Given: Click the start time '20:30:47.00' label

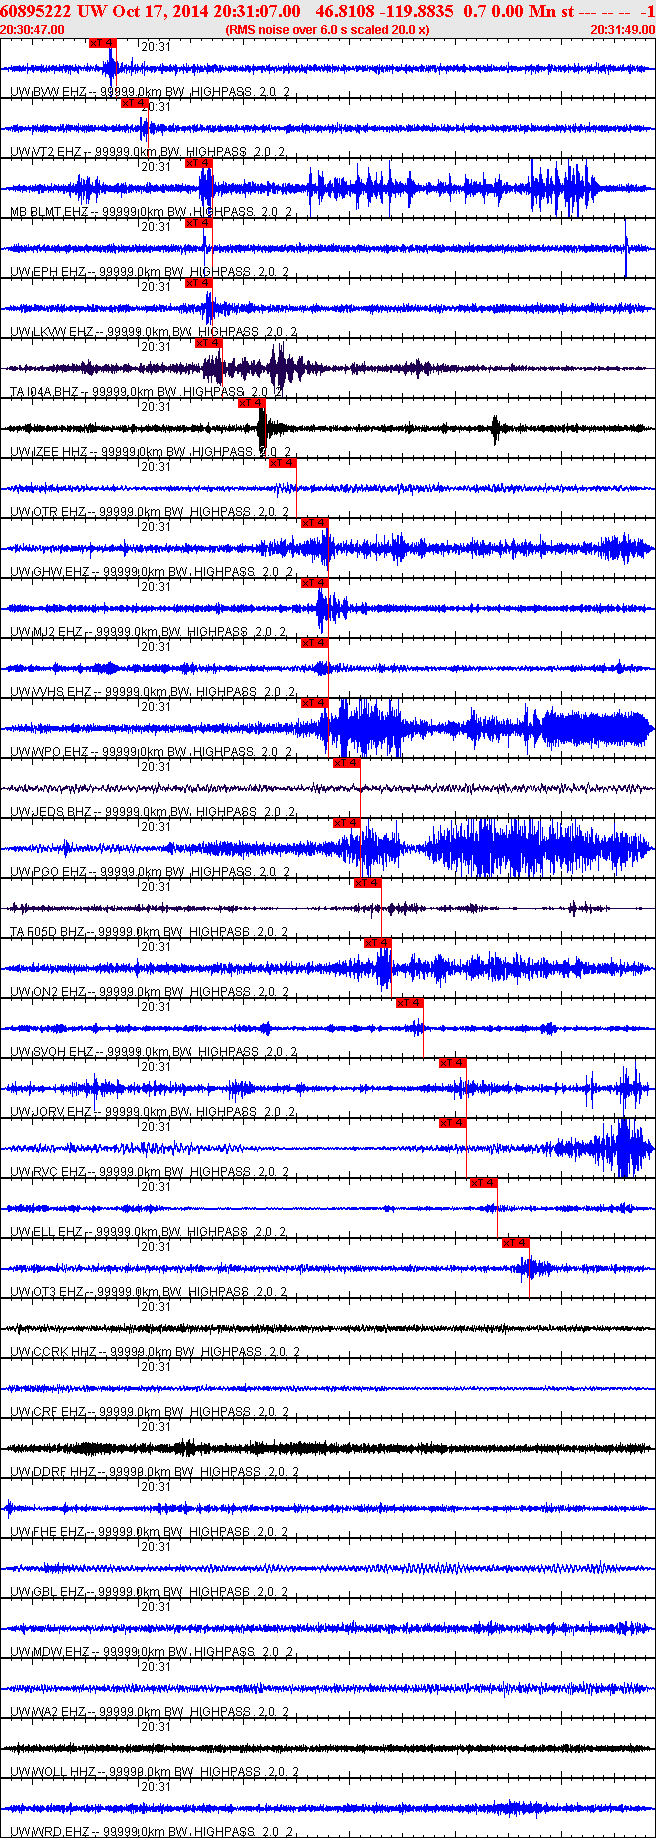Looking at the screenshot, I should (x=33, y=30).
